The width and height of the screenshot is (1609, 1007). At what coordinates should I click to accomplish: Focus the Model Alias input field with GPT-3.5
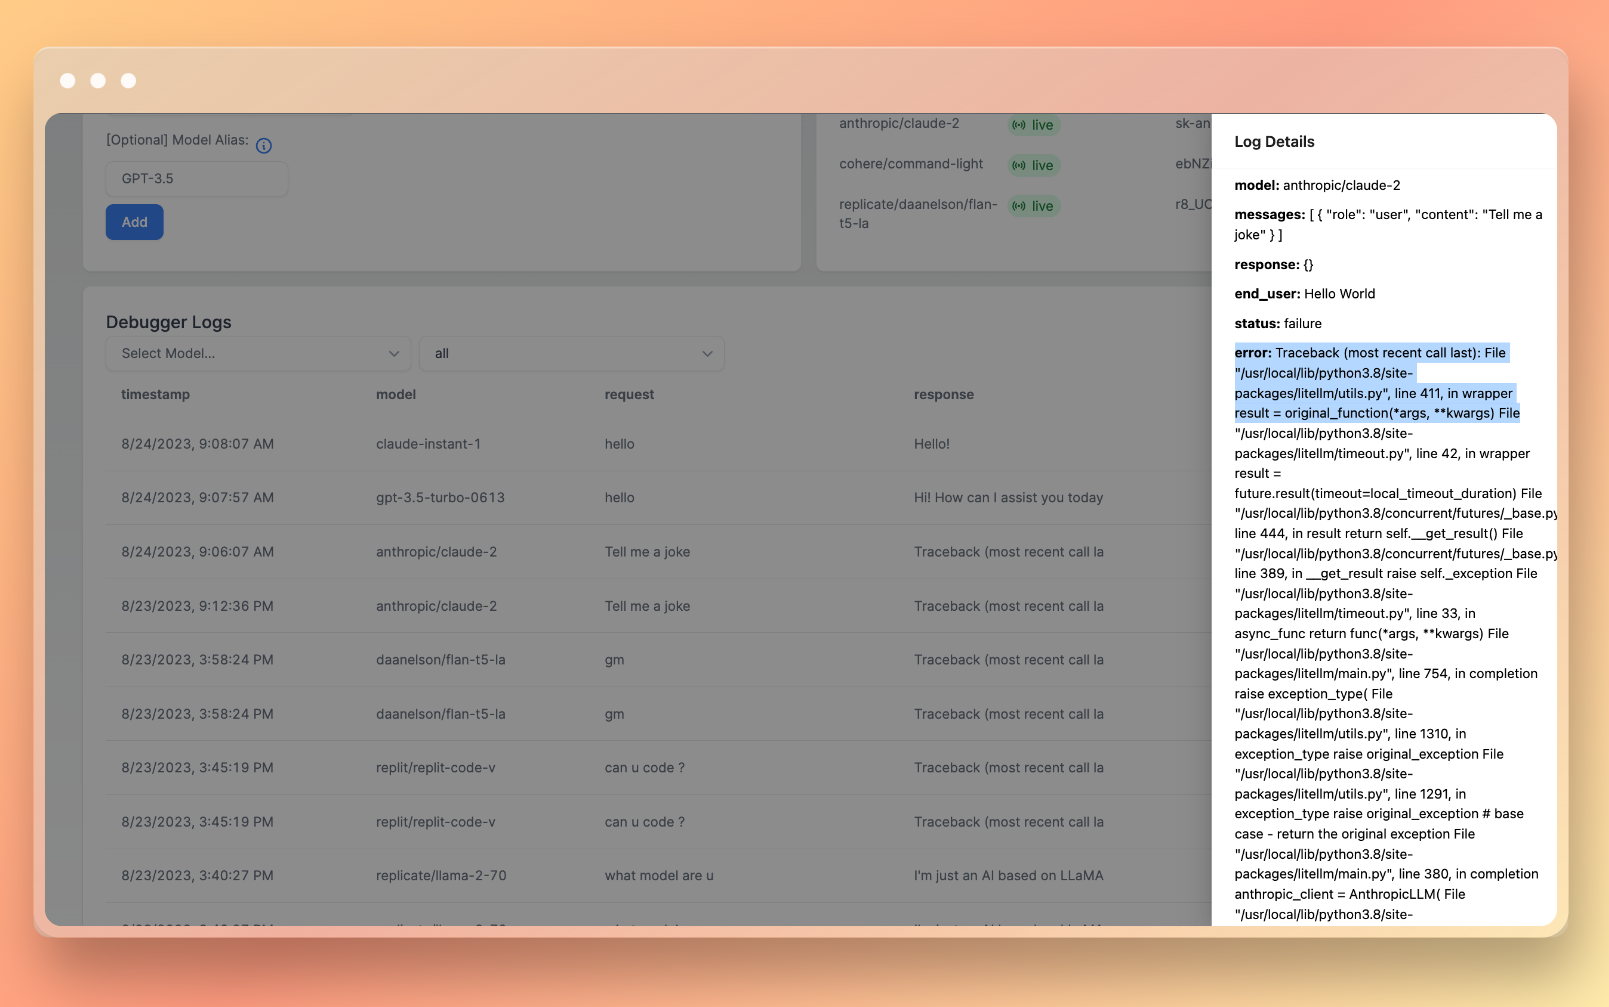tap(197, 179)
